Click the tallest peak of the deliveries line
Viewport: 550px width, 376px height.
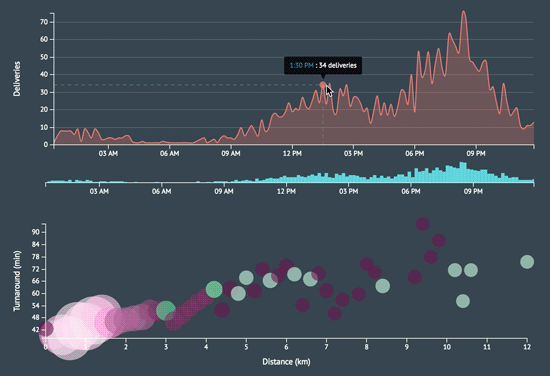[463, 12]
